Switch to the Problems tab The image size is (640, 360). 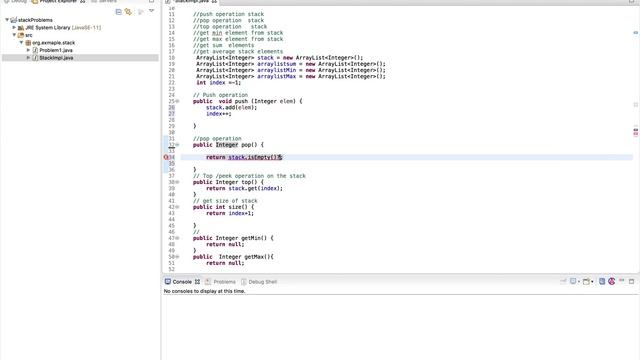[220, 282]
